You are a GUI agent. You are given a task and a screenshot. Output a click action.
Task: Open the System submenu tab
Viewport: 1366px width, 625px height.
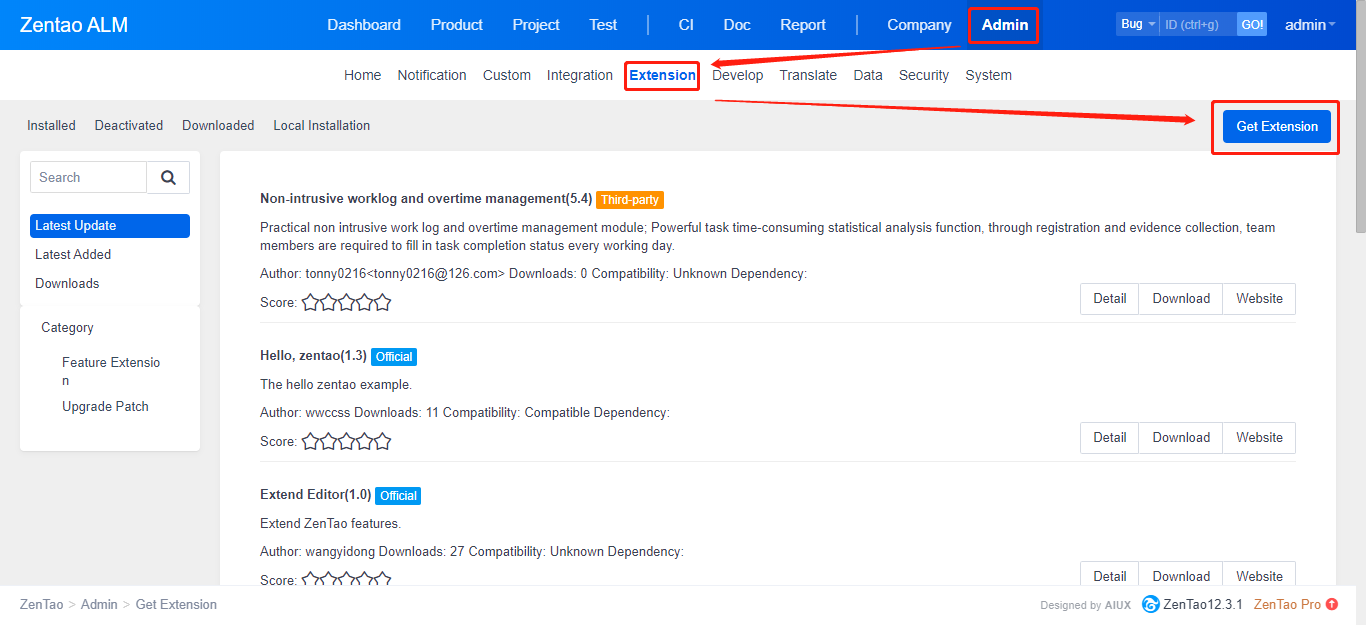pos(988,75)
